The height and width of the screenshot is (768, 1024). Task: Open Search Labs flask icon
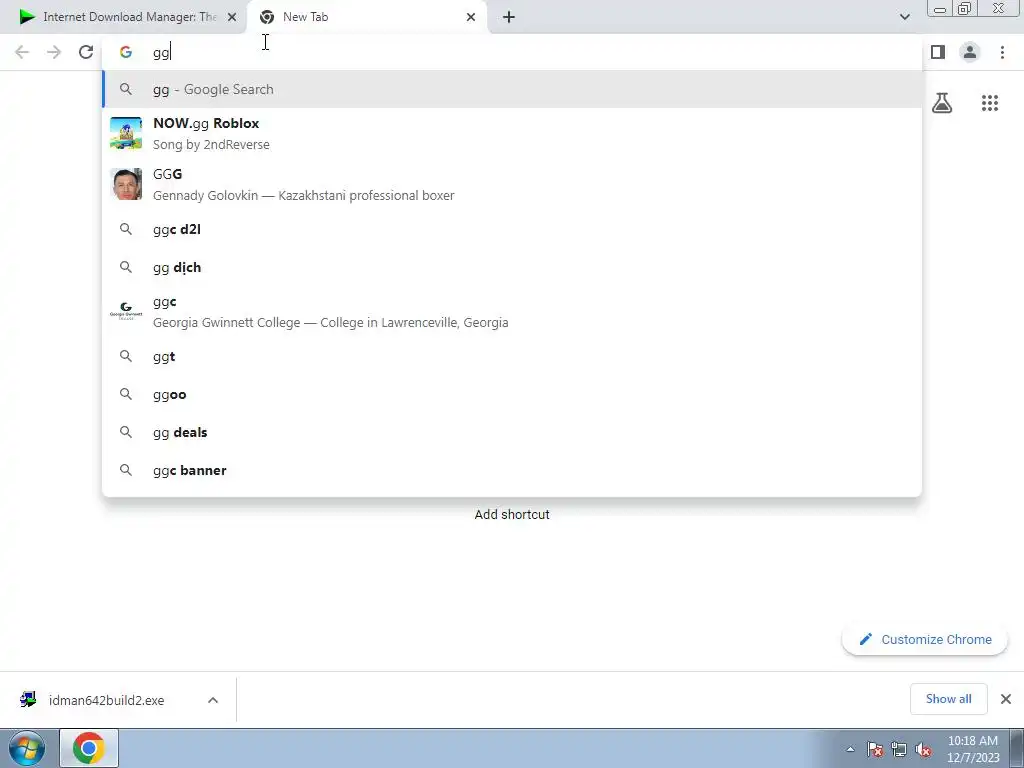[x=942, y=103]
